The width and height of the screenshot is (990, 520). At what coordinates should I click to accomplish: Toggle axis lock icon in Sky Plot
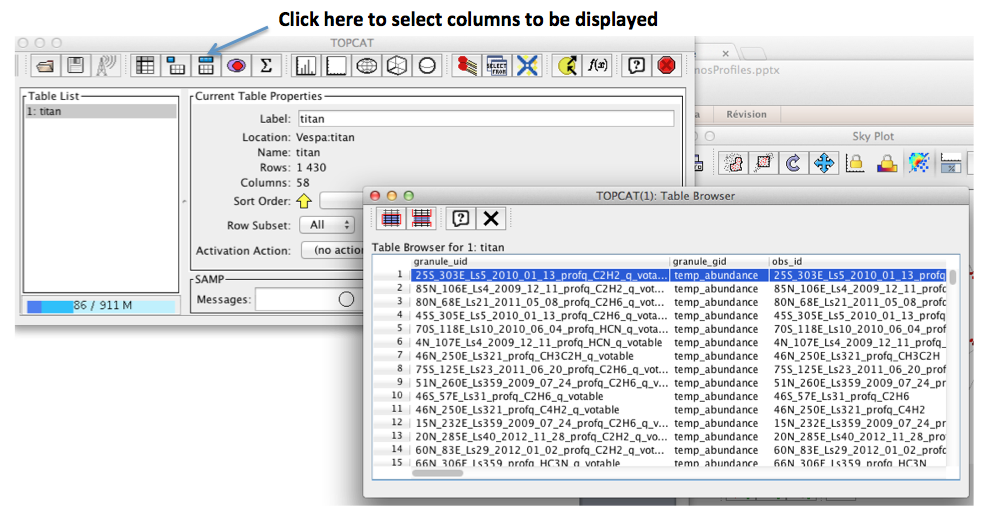coord(855,163)
